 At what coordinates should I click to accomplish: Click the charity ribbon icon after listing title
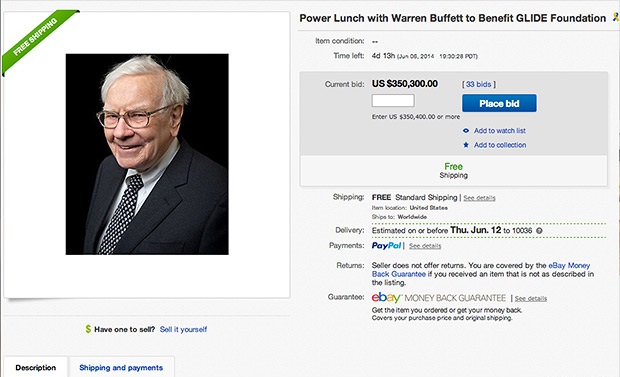616,17
